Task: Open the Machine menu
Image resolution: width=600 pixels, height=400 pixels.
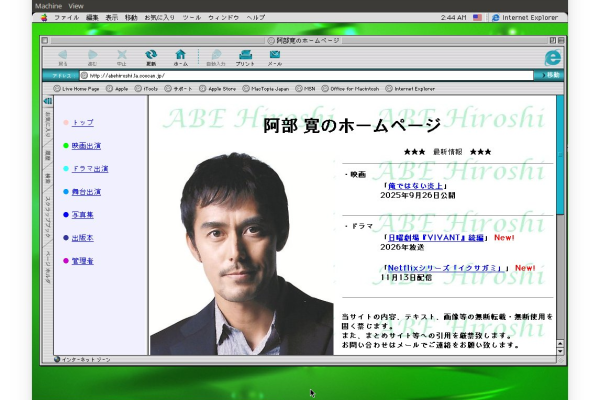Action: [48, 6]
